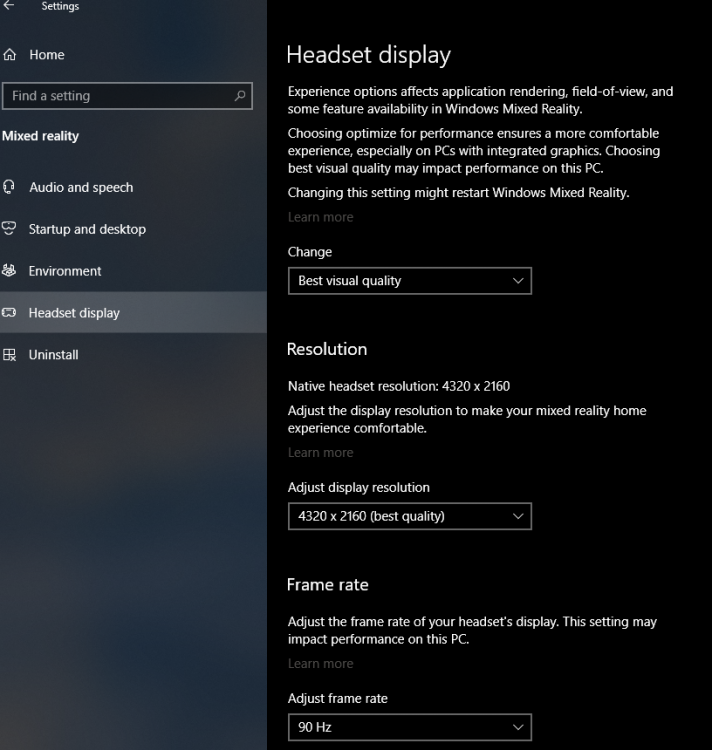This screenshot has height=750, width=712.
Task: Click the Adjust frame rate label
Action: click(338, 698)
